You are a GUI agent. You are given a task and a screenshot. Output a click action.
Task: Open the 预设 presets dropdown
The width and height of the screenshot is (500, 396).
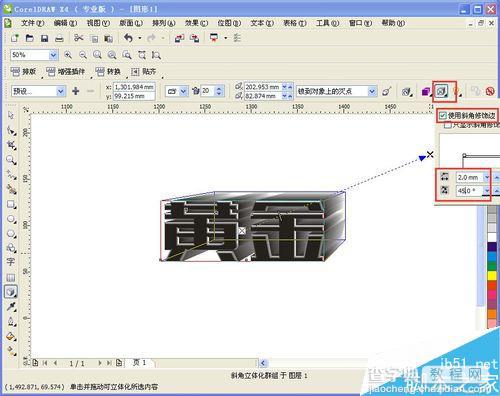click(61, 91)
